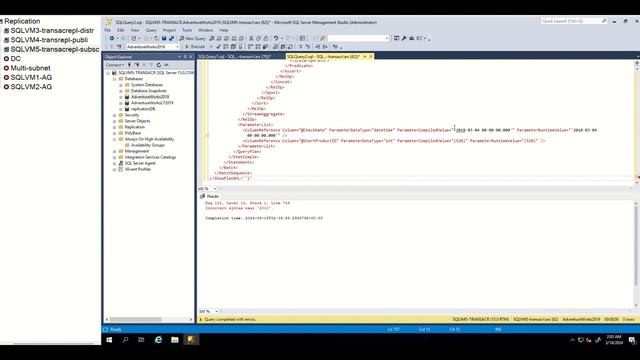Viewport: 640px width, 360px height.
Task: Execute the current query
Action: click(195, 47)
